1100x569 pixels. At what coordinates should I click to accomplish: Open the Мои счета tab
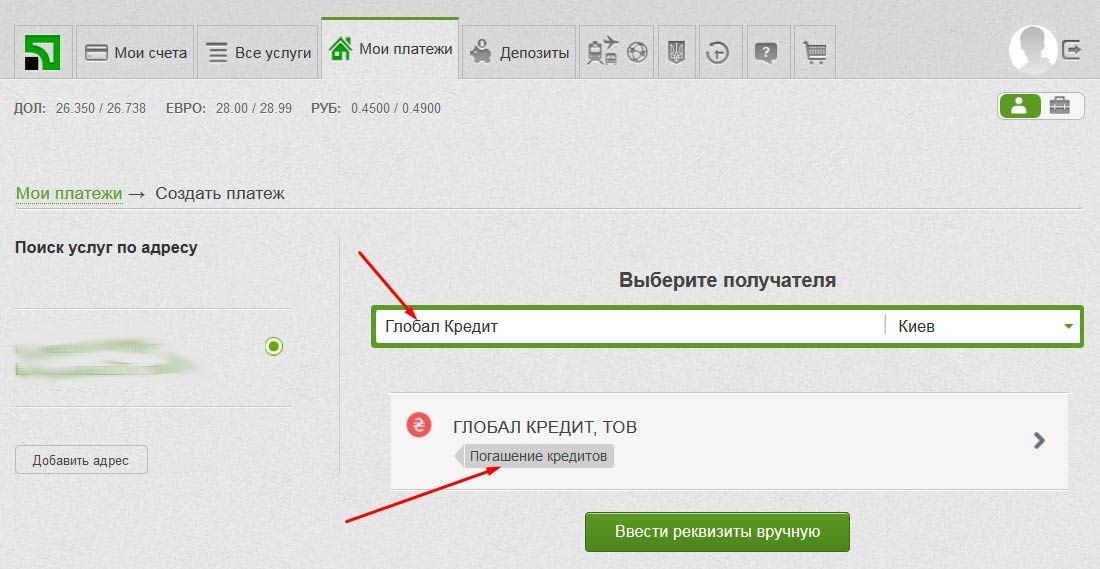tap(135, 53)
